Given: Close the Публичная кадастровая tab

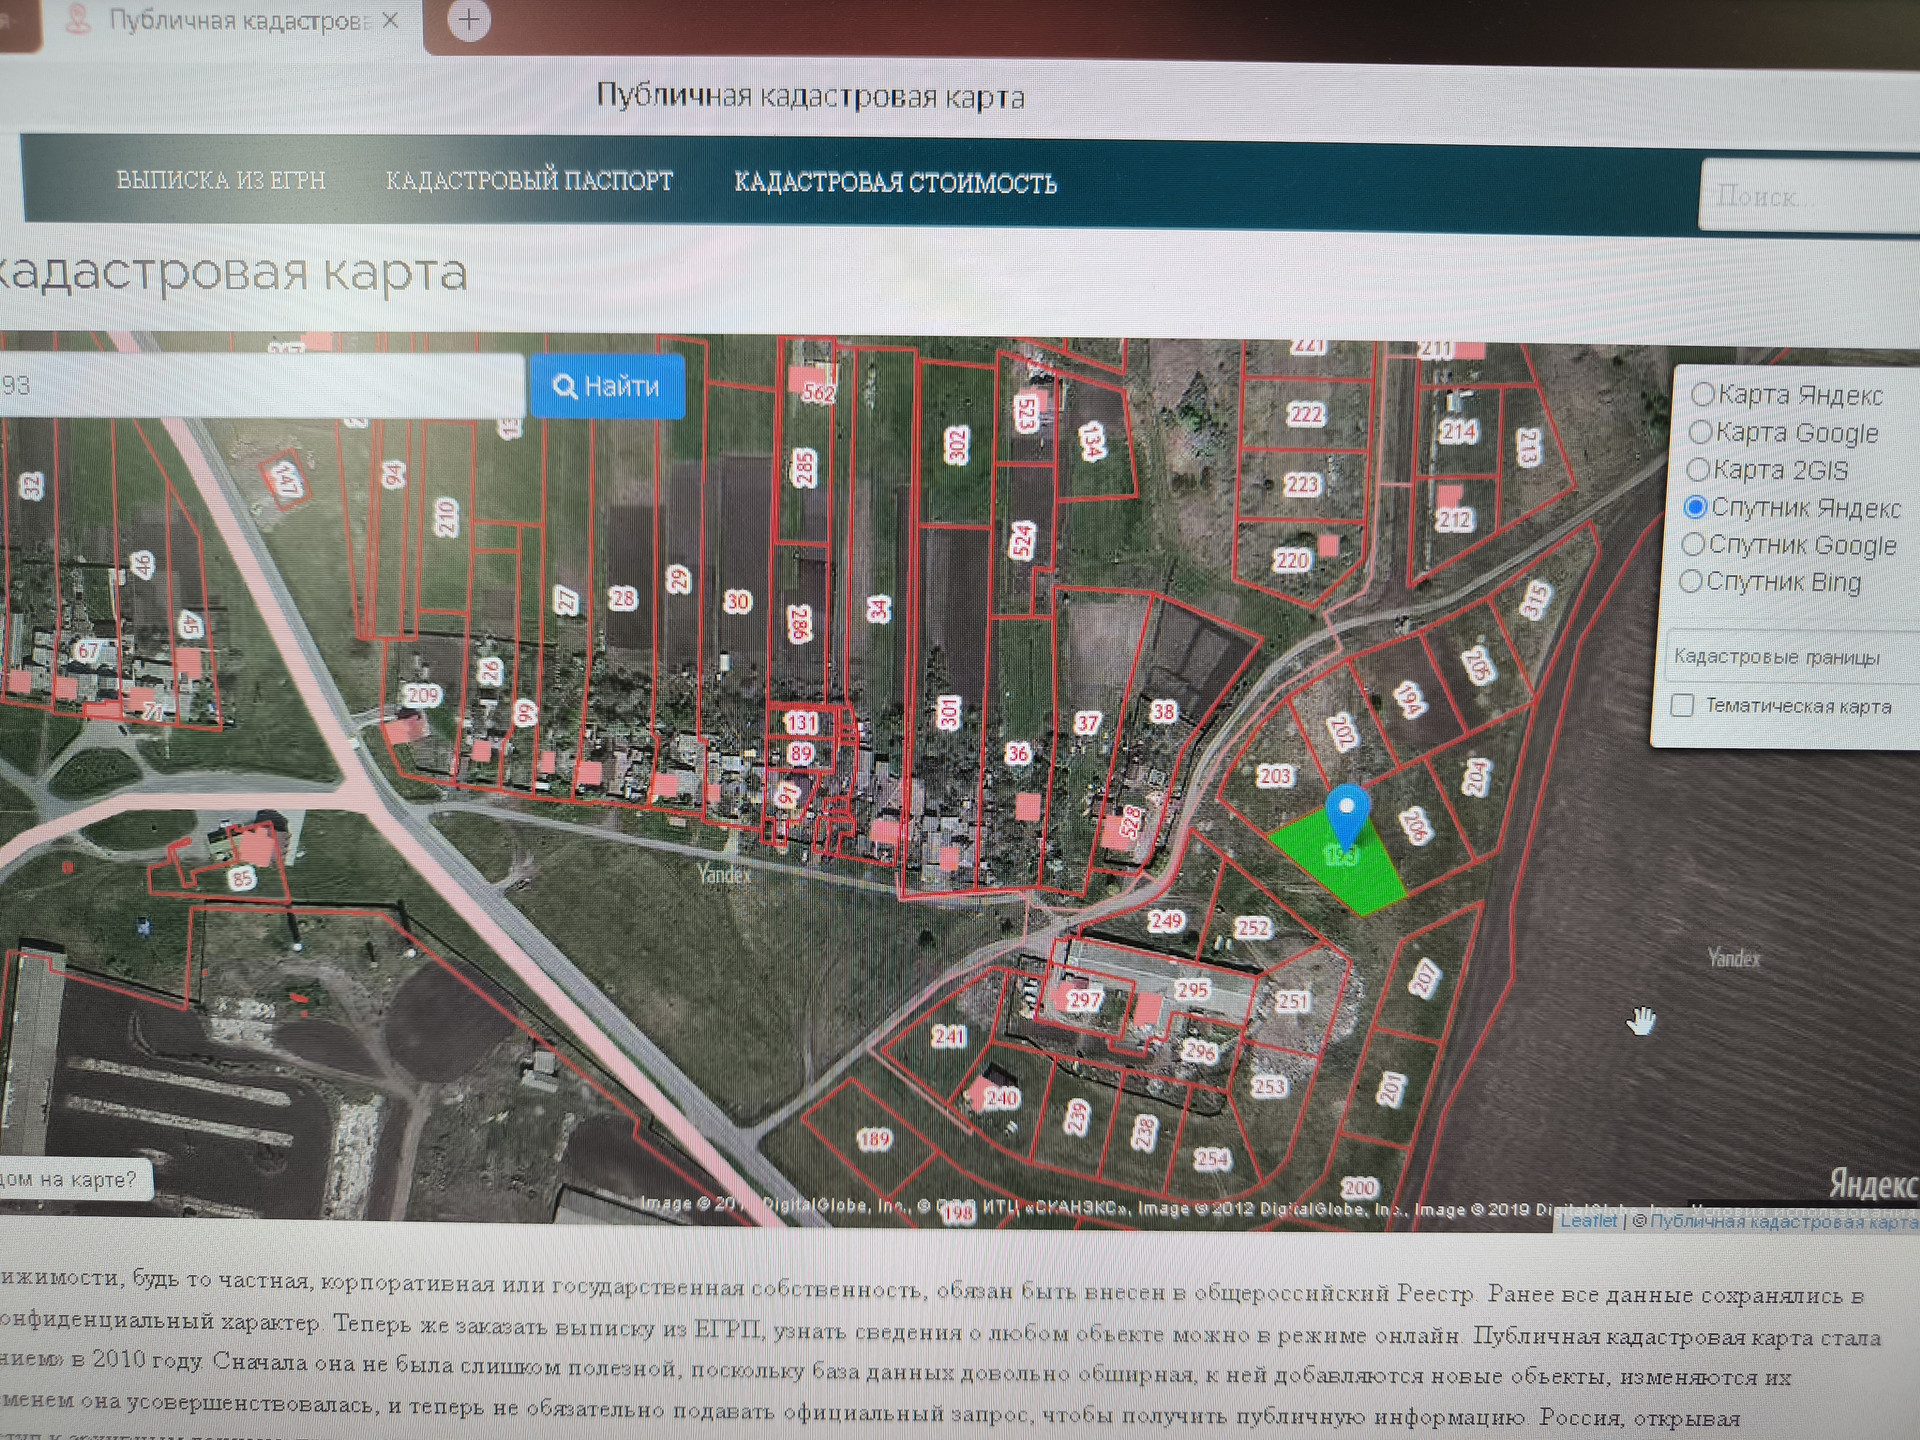Looking at the screenshot, I should click(x=391, y=20).
